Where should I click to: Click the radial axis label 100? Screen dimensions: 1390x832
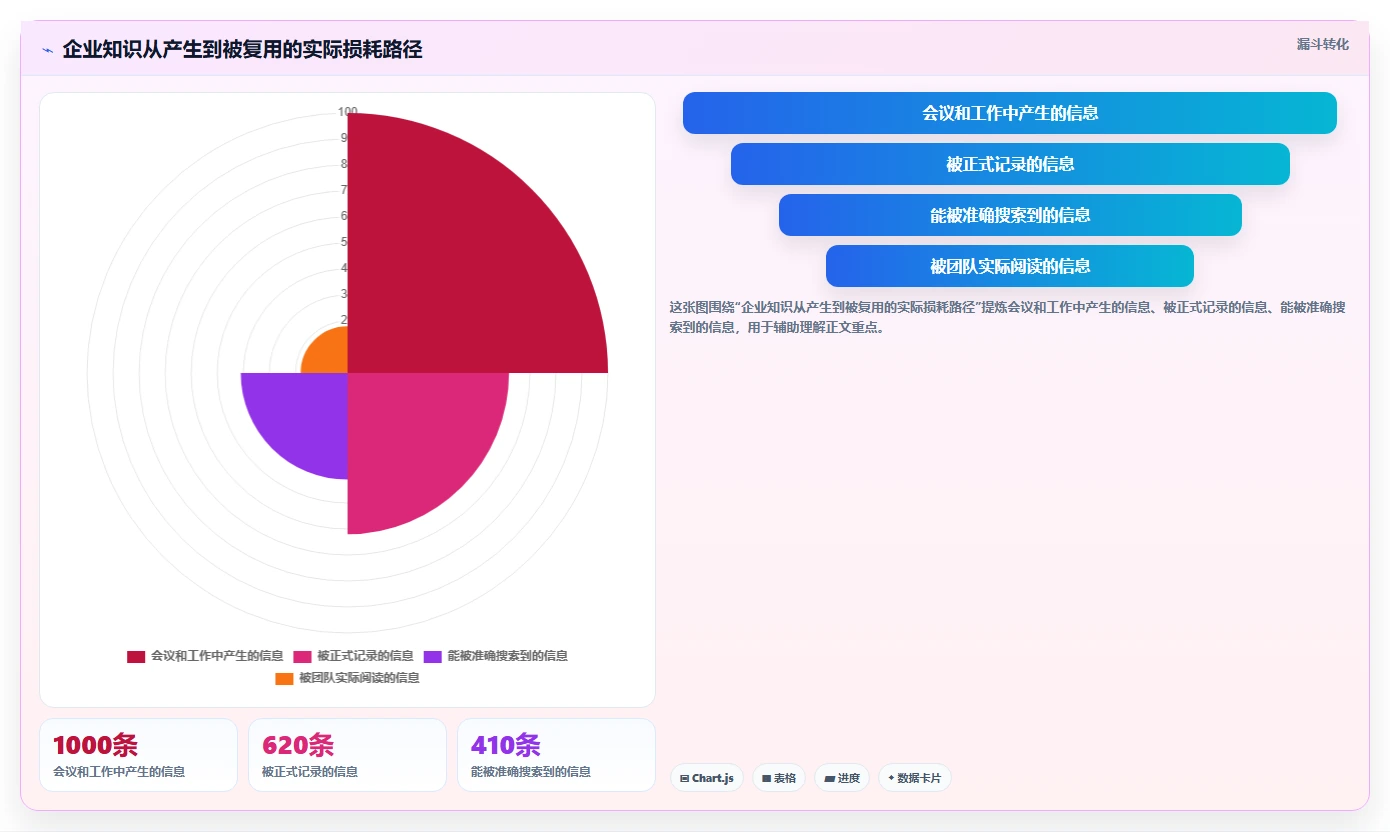(x=347, y=112)
